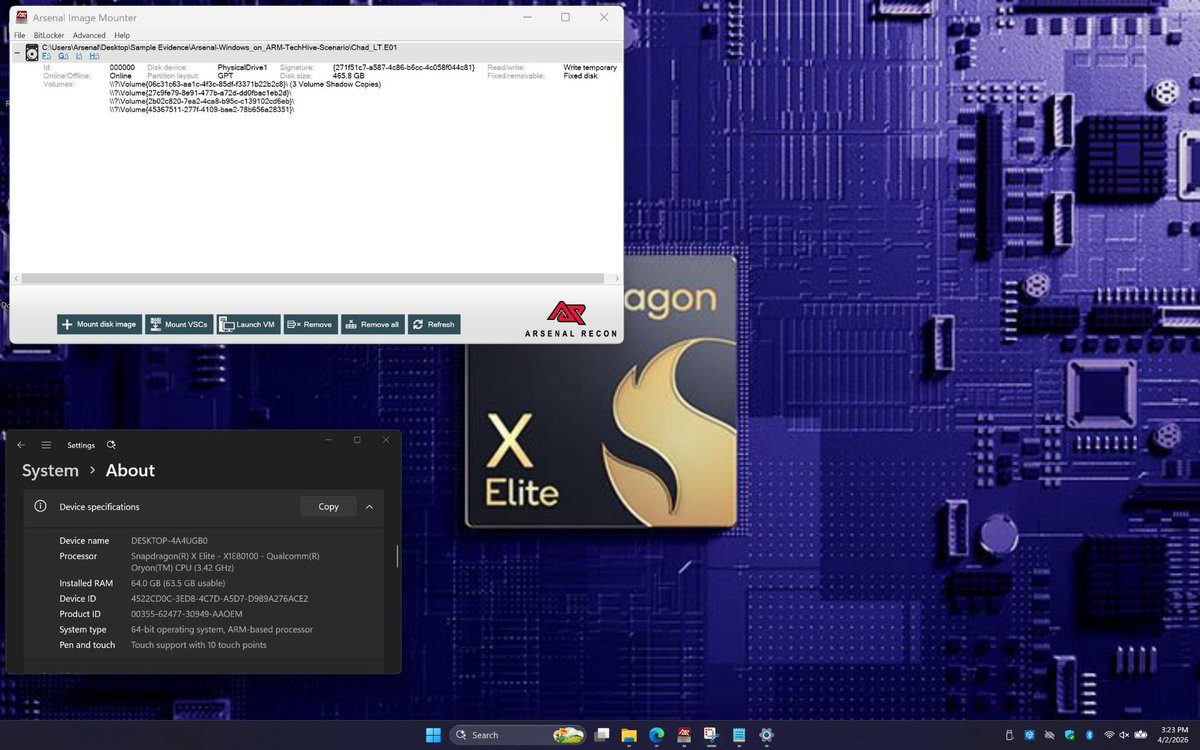Click the Device ID value text
This screenshot has width=1200, height=750.
[219, 598]
